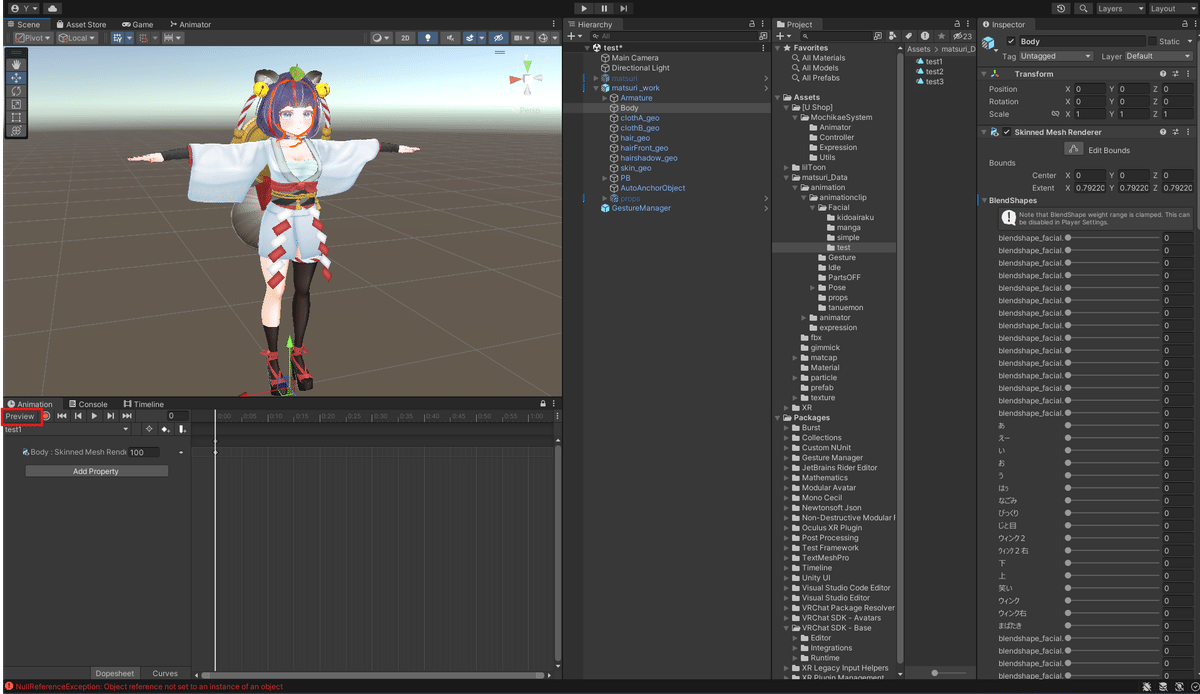The width and height of the screenshot is (1200, 694).
Task: Click the global search magnifier icon
Action: click(x=1083, y=8)
